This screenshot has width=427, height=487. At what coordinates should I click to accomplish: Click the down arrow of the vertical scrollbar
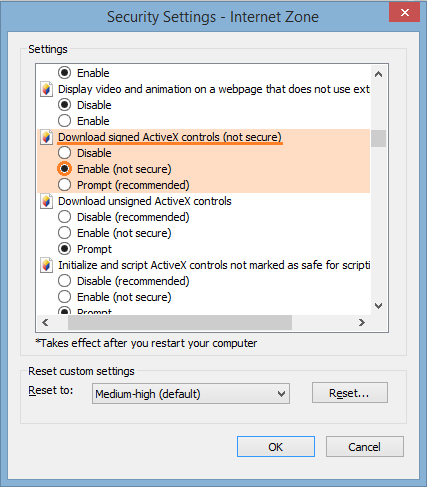coord(378,306)
